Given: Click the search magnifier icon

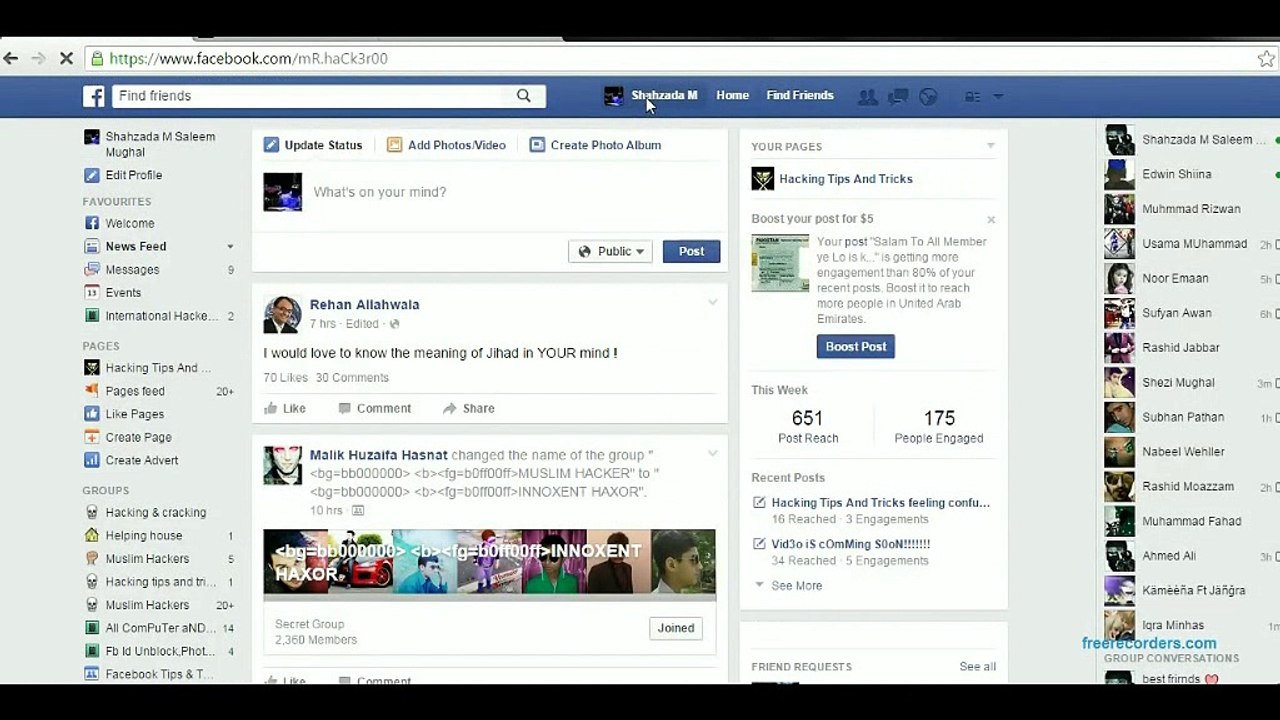Looking at the screenshot, I should click(x=523, y=96).
